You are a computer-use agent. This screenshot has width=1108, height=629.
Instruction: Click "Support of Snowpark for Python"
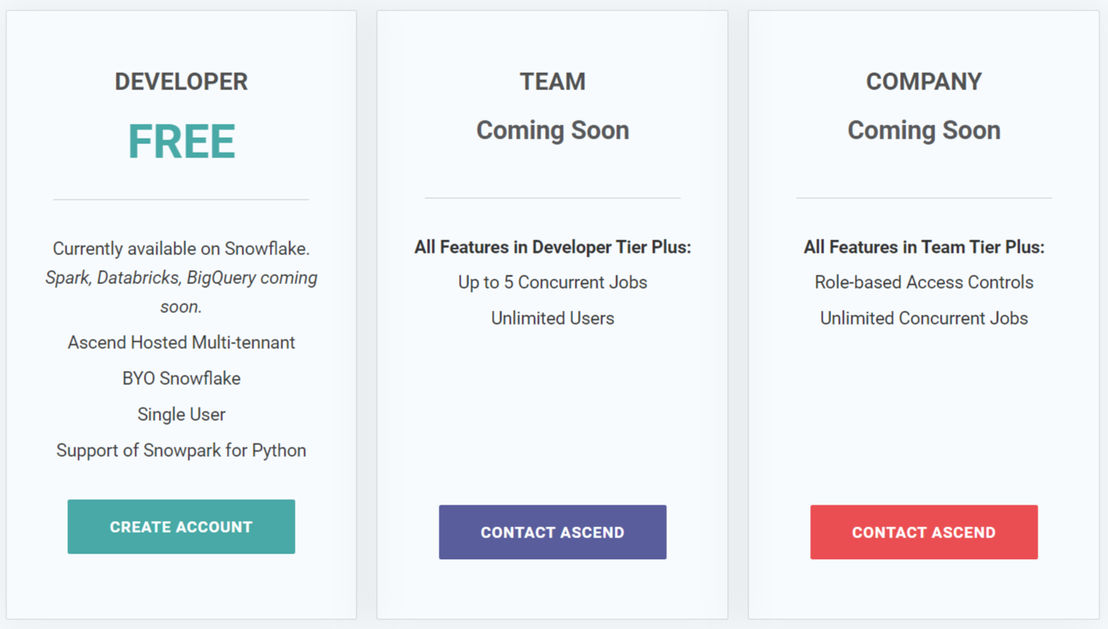[x=181, y=451]
